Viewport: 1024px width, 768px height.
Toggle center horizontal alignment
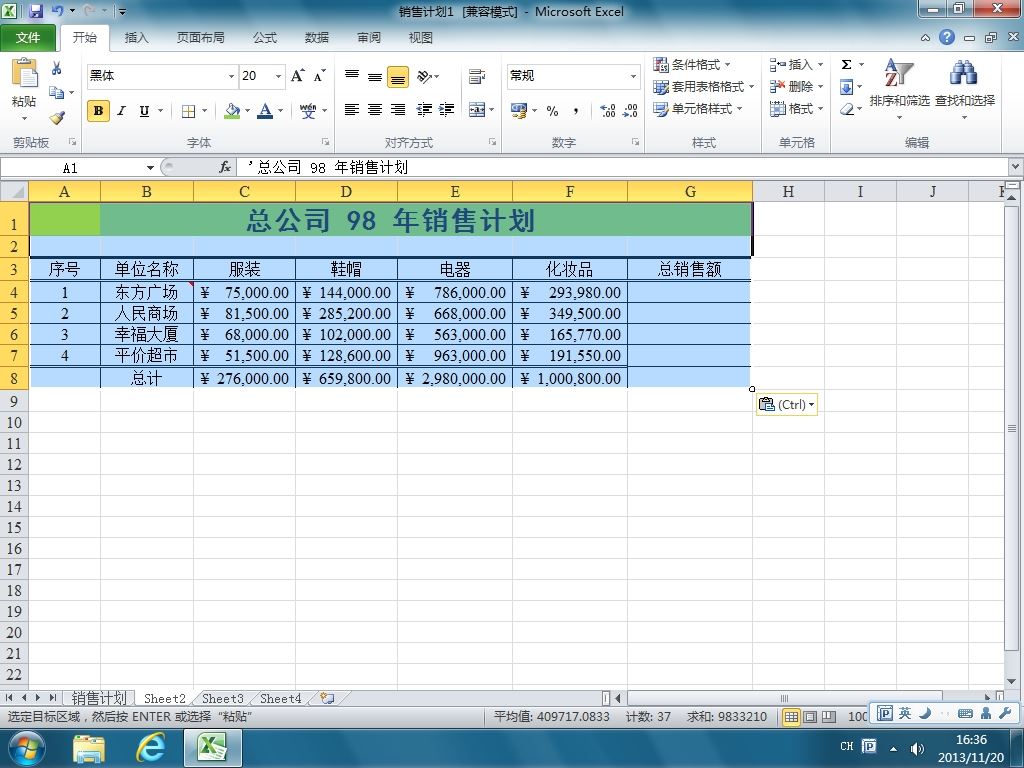[x=375, y=110]
